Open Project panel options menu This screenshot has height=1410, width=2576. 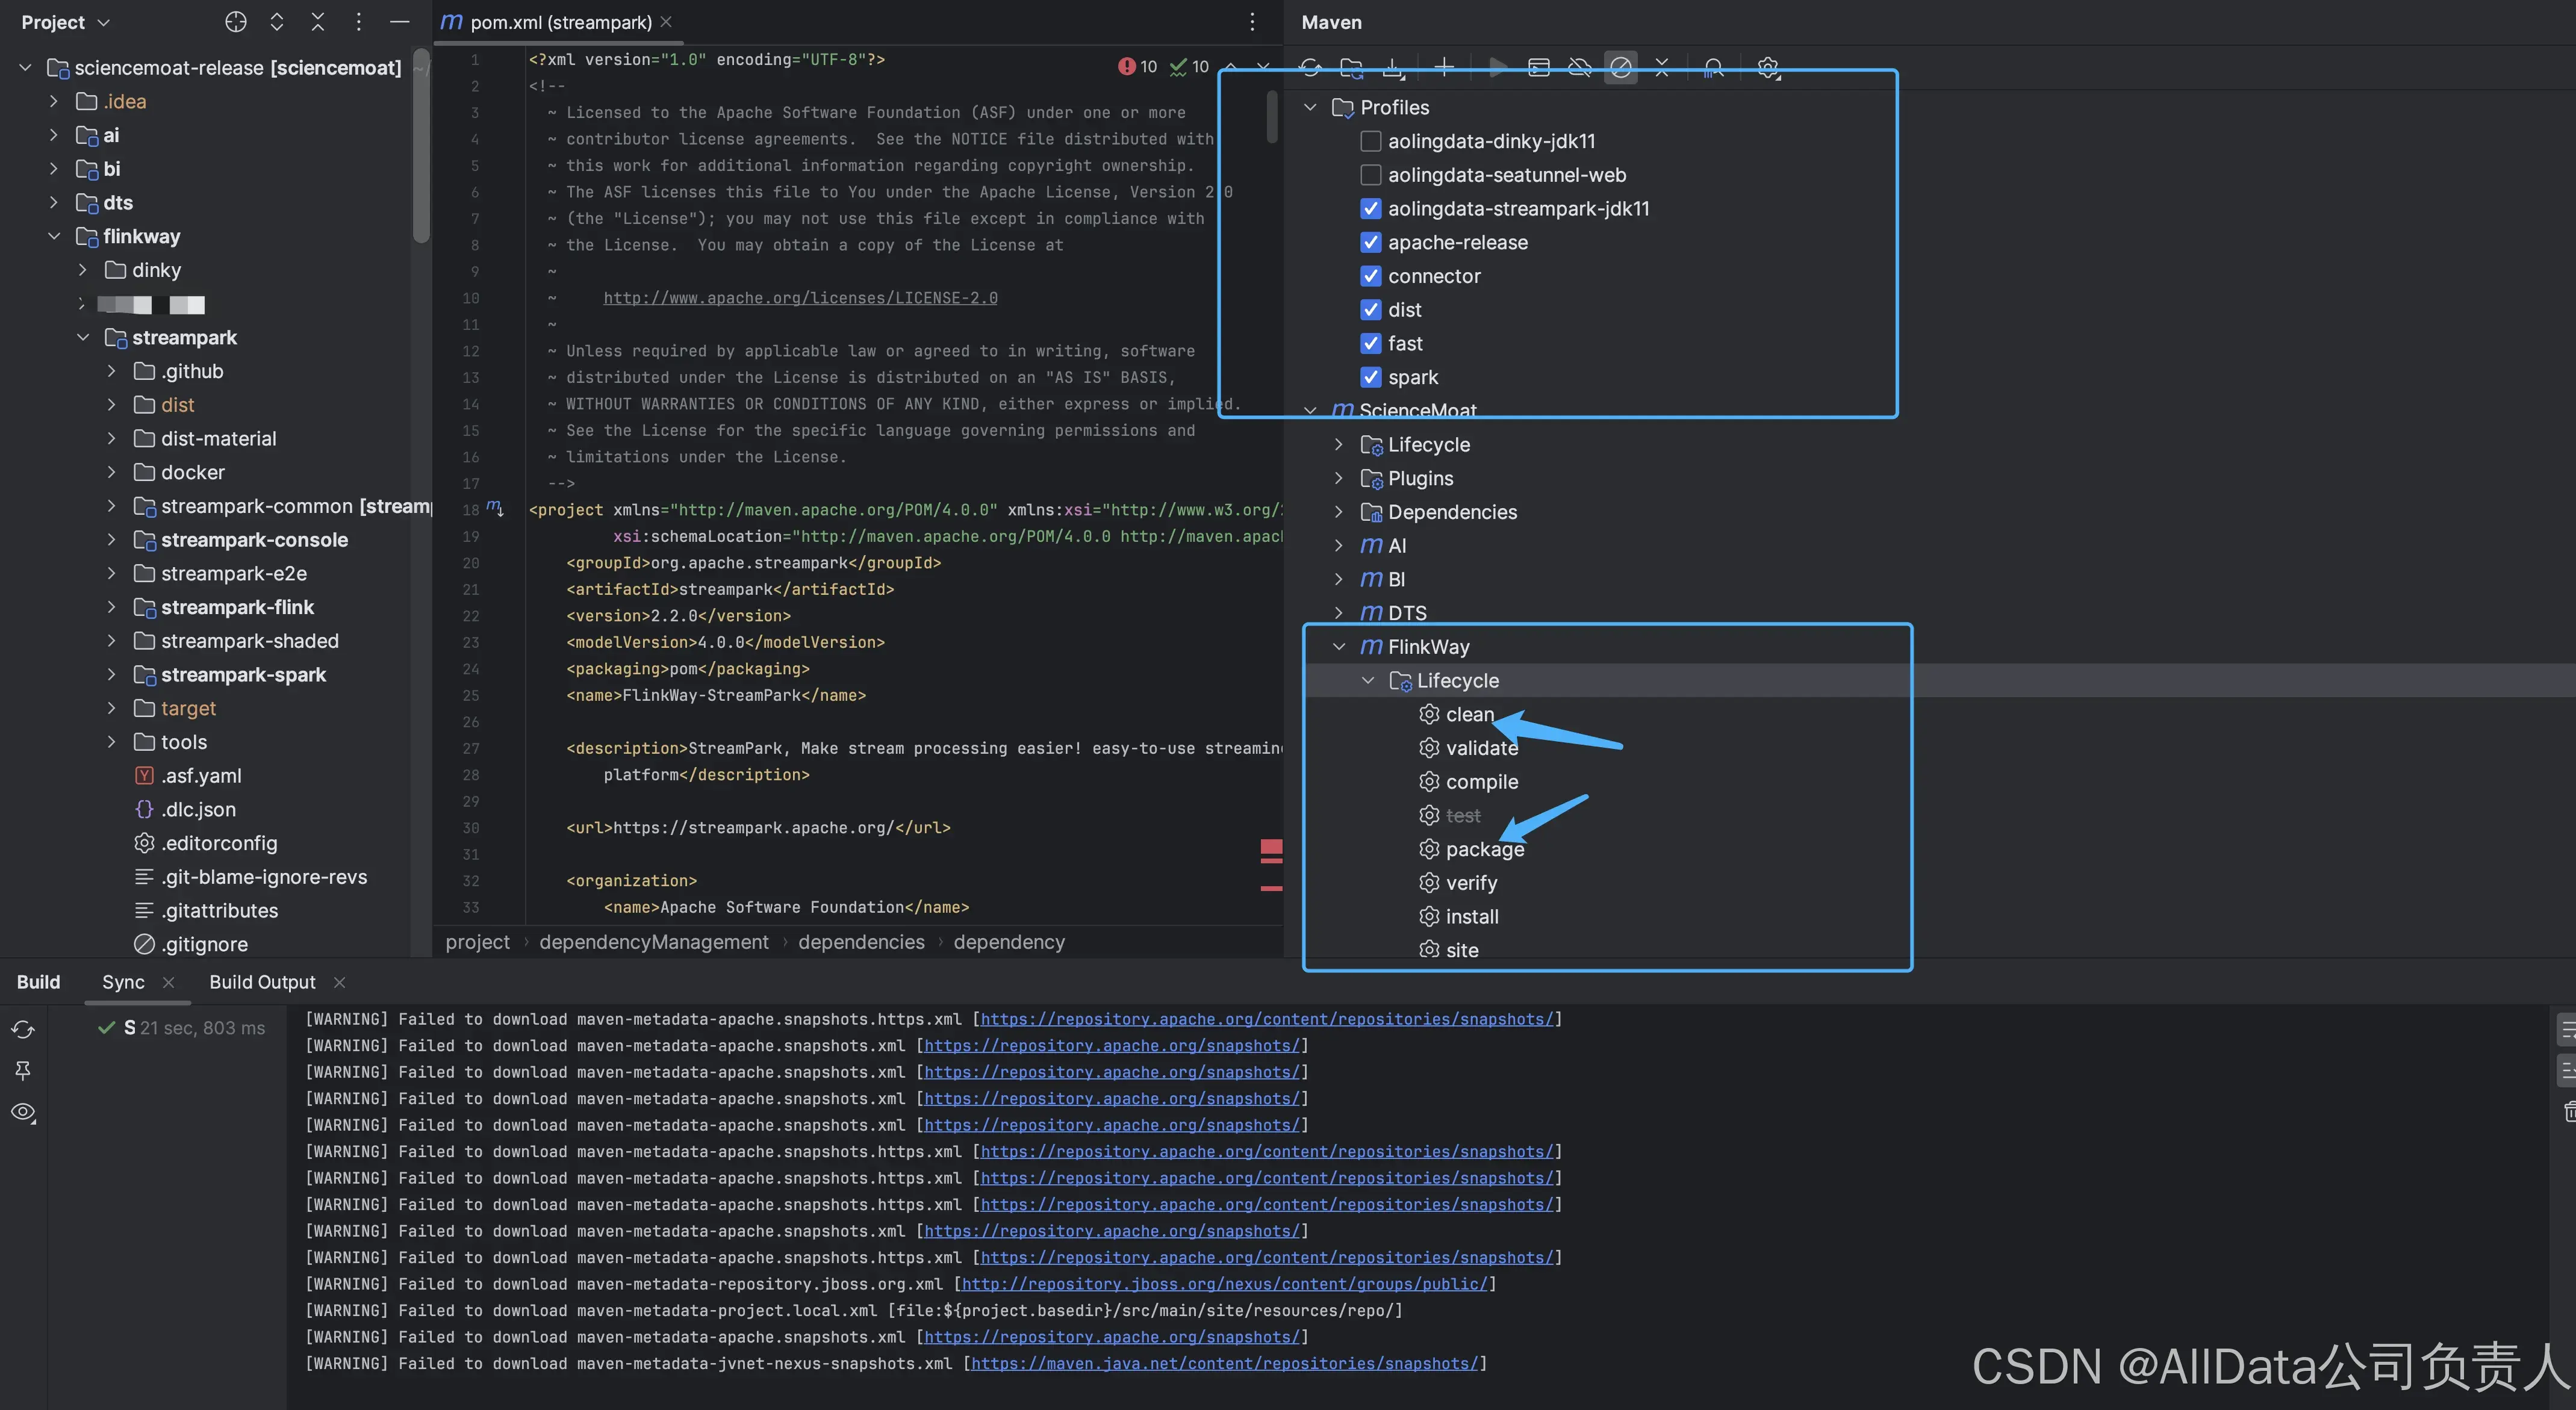point(359,22)
